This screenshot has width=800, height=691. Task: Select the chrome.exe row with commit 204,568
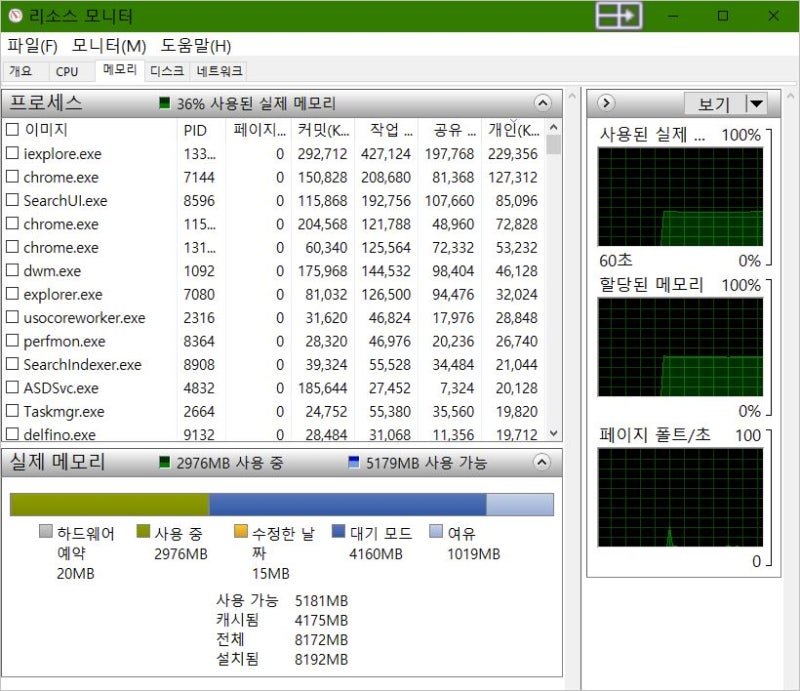[273, 224]
